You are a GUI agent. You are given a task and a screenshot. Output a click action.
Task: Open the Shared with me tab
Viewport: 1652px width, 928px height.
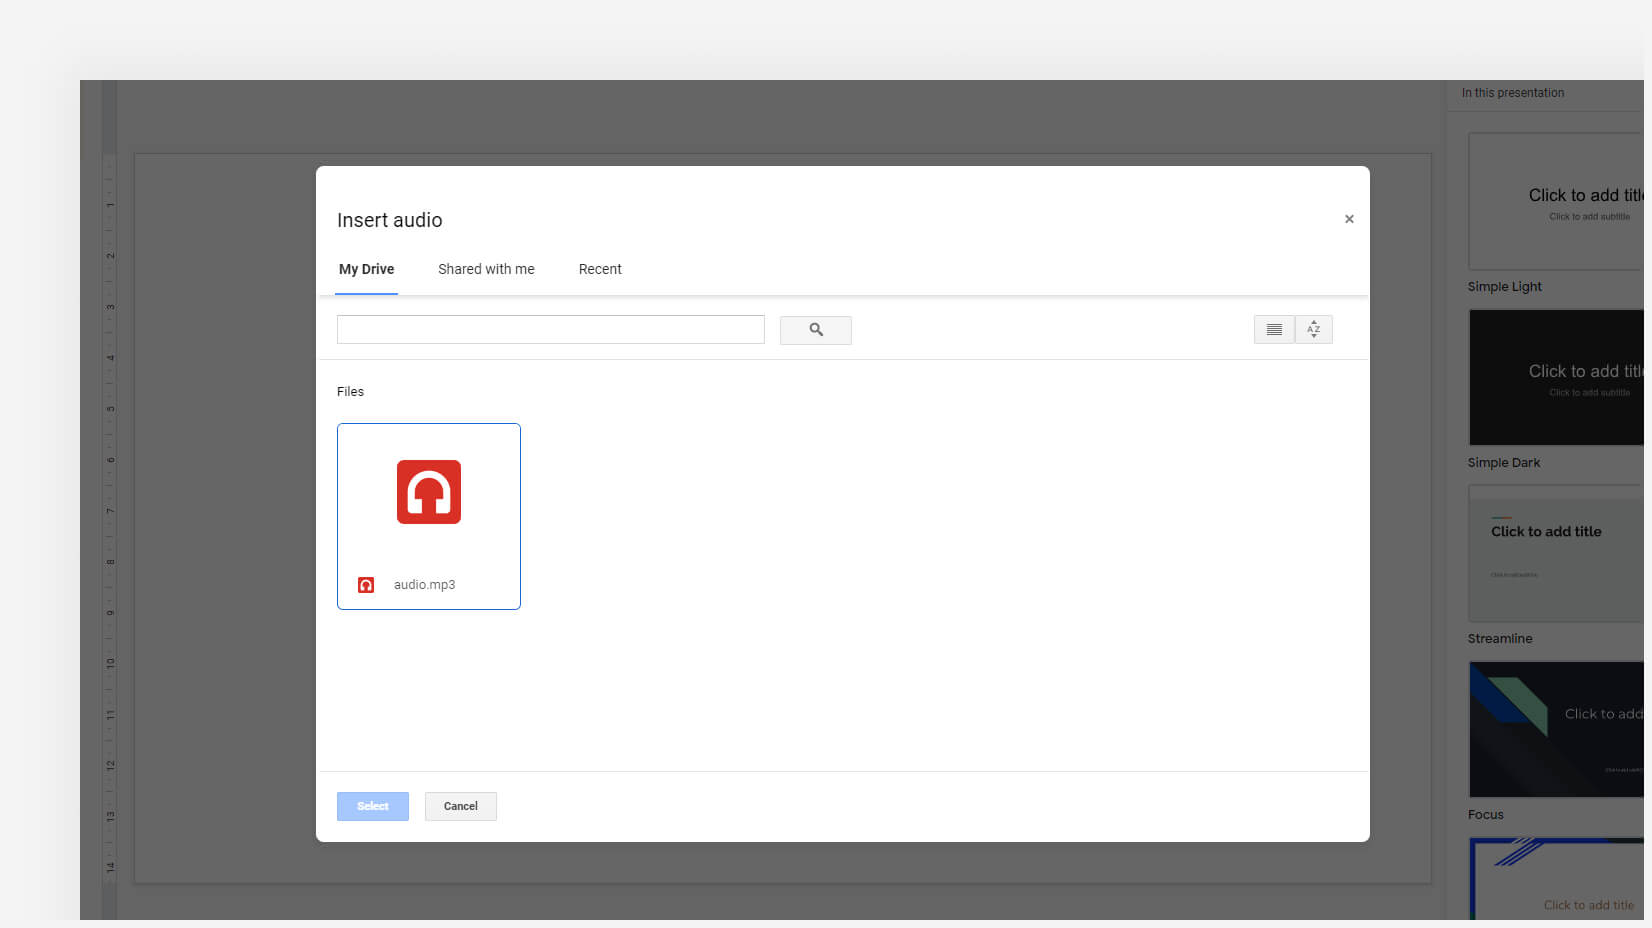point(486,269)
